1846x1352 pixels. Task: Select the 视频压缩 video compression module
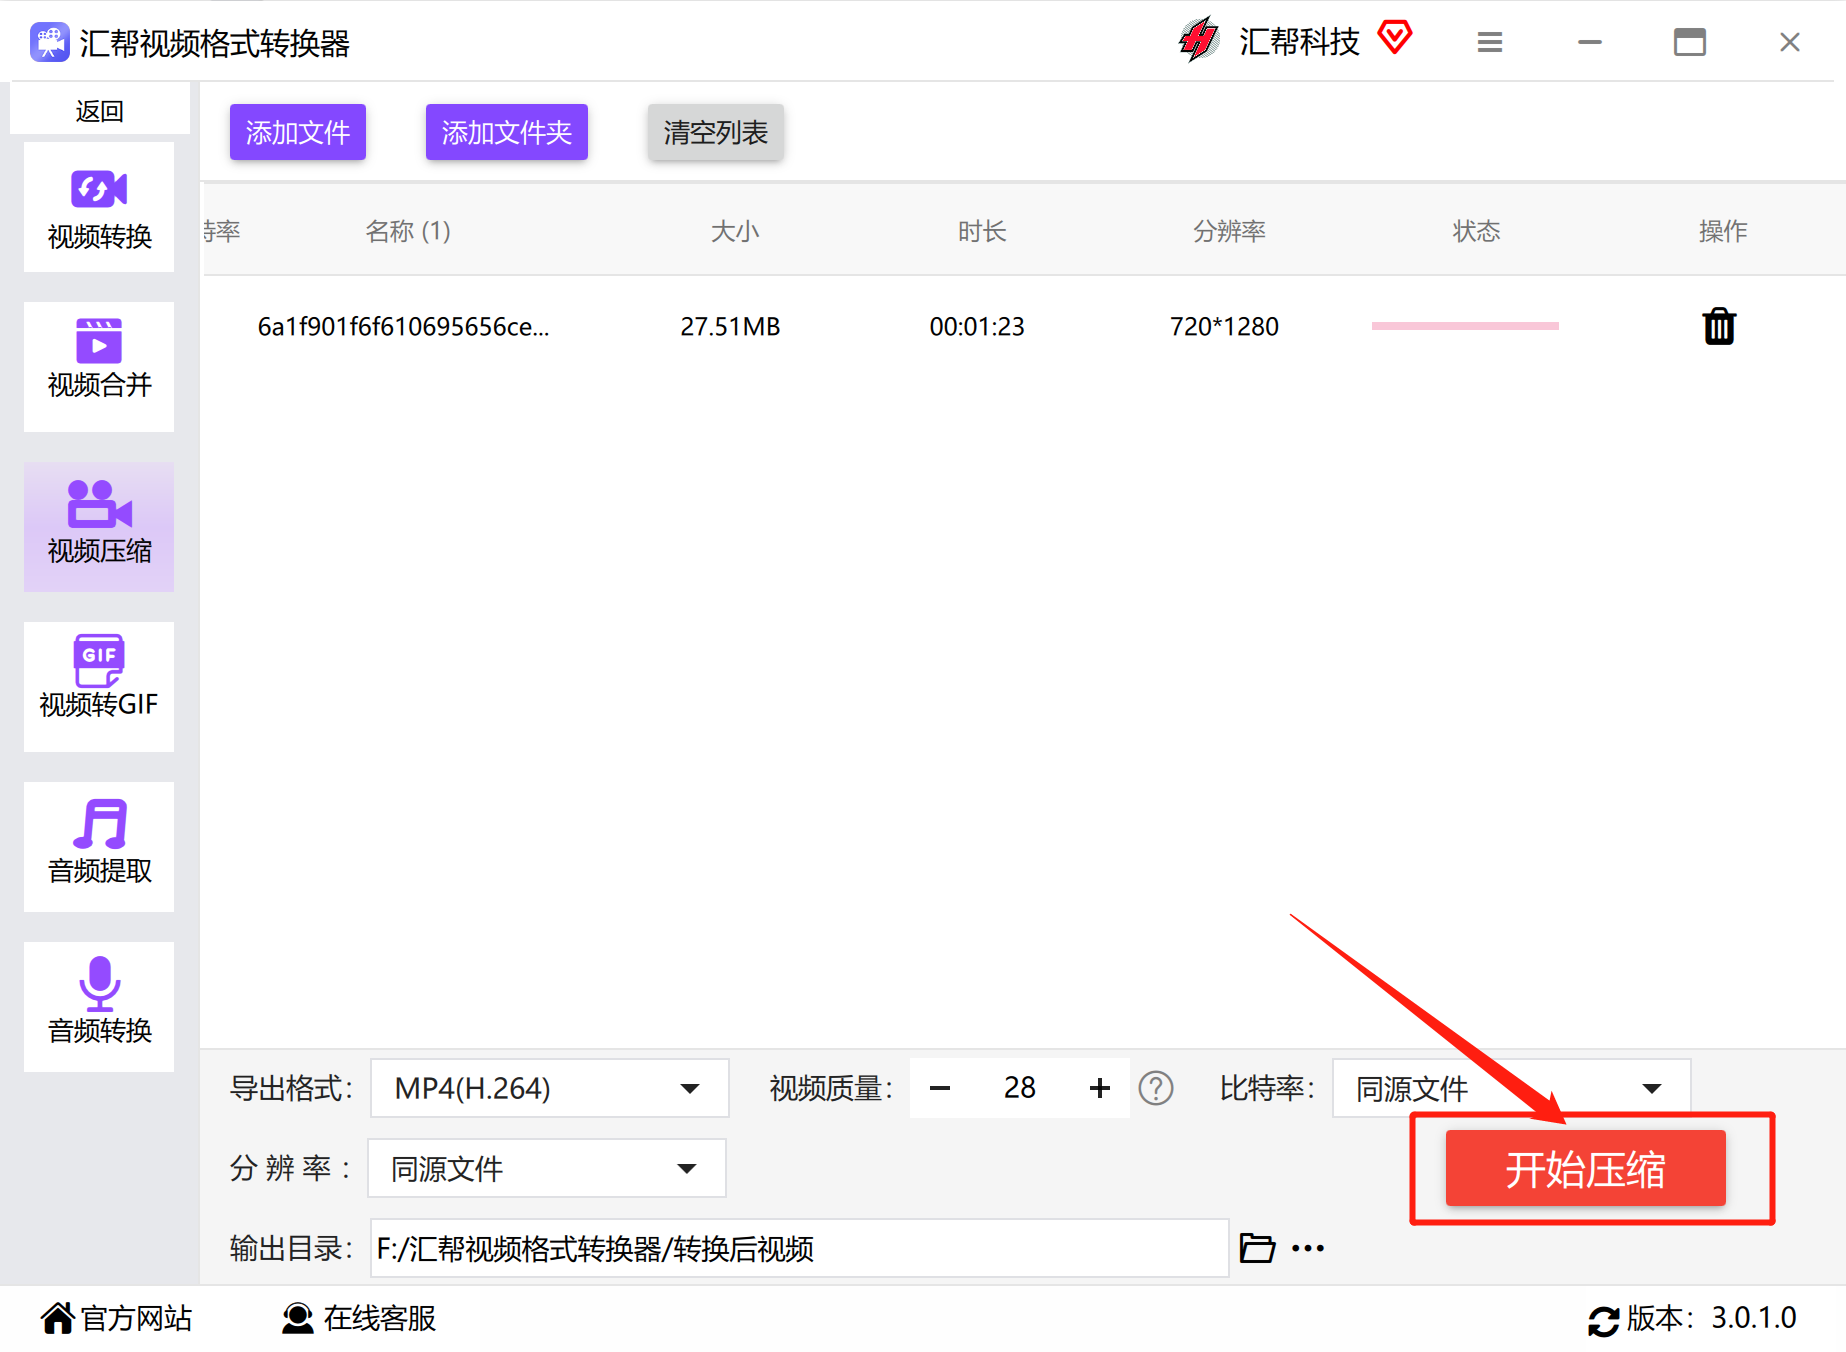99,527
